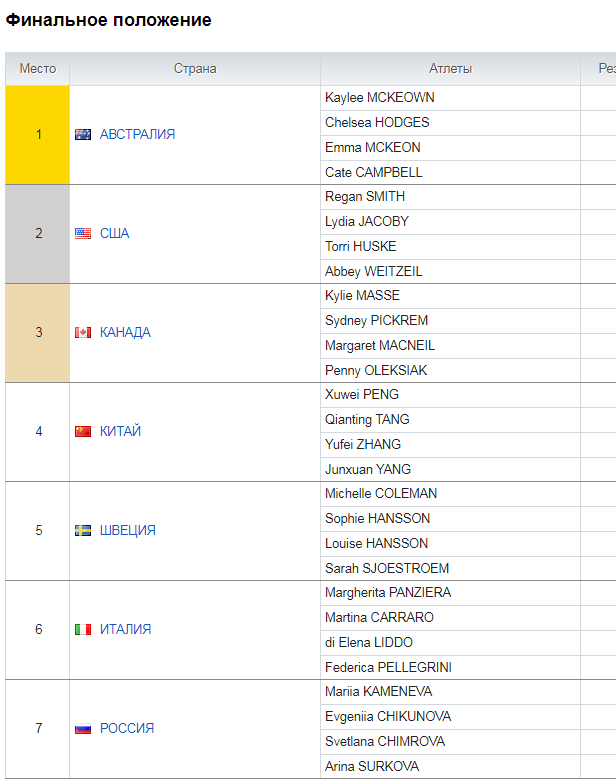The image size is (616, 779).
Task: Click the Страна column header
Action: pos(195,69)
